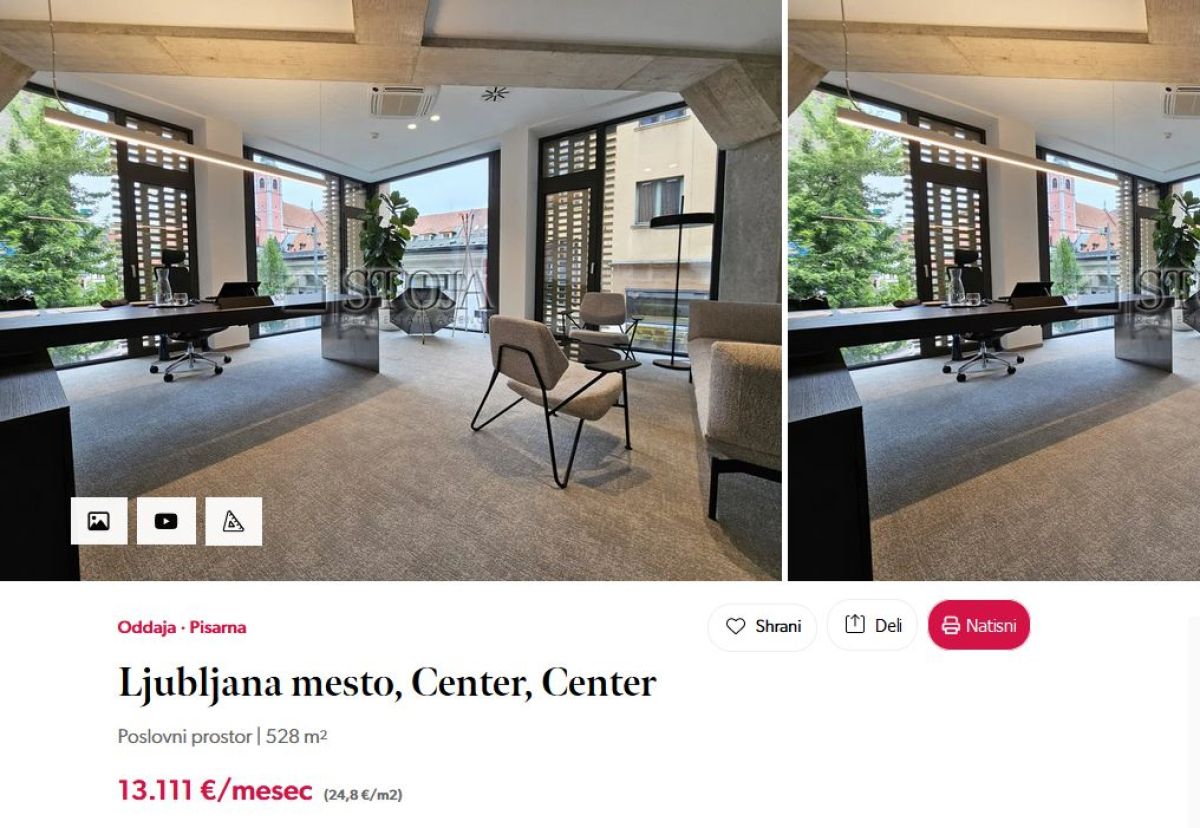Click the share arrow icon beside Deli
This screenshot has width=1200, height=828.
[855, 624]
